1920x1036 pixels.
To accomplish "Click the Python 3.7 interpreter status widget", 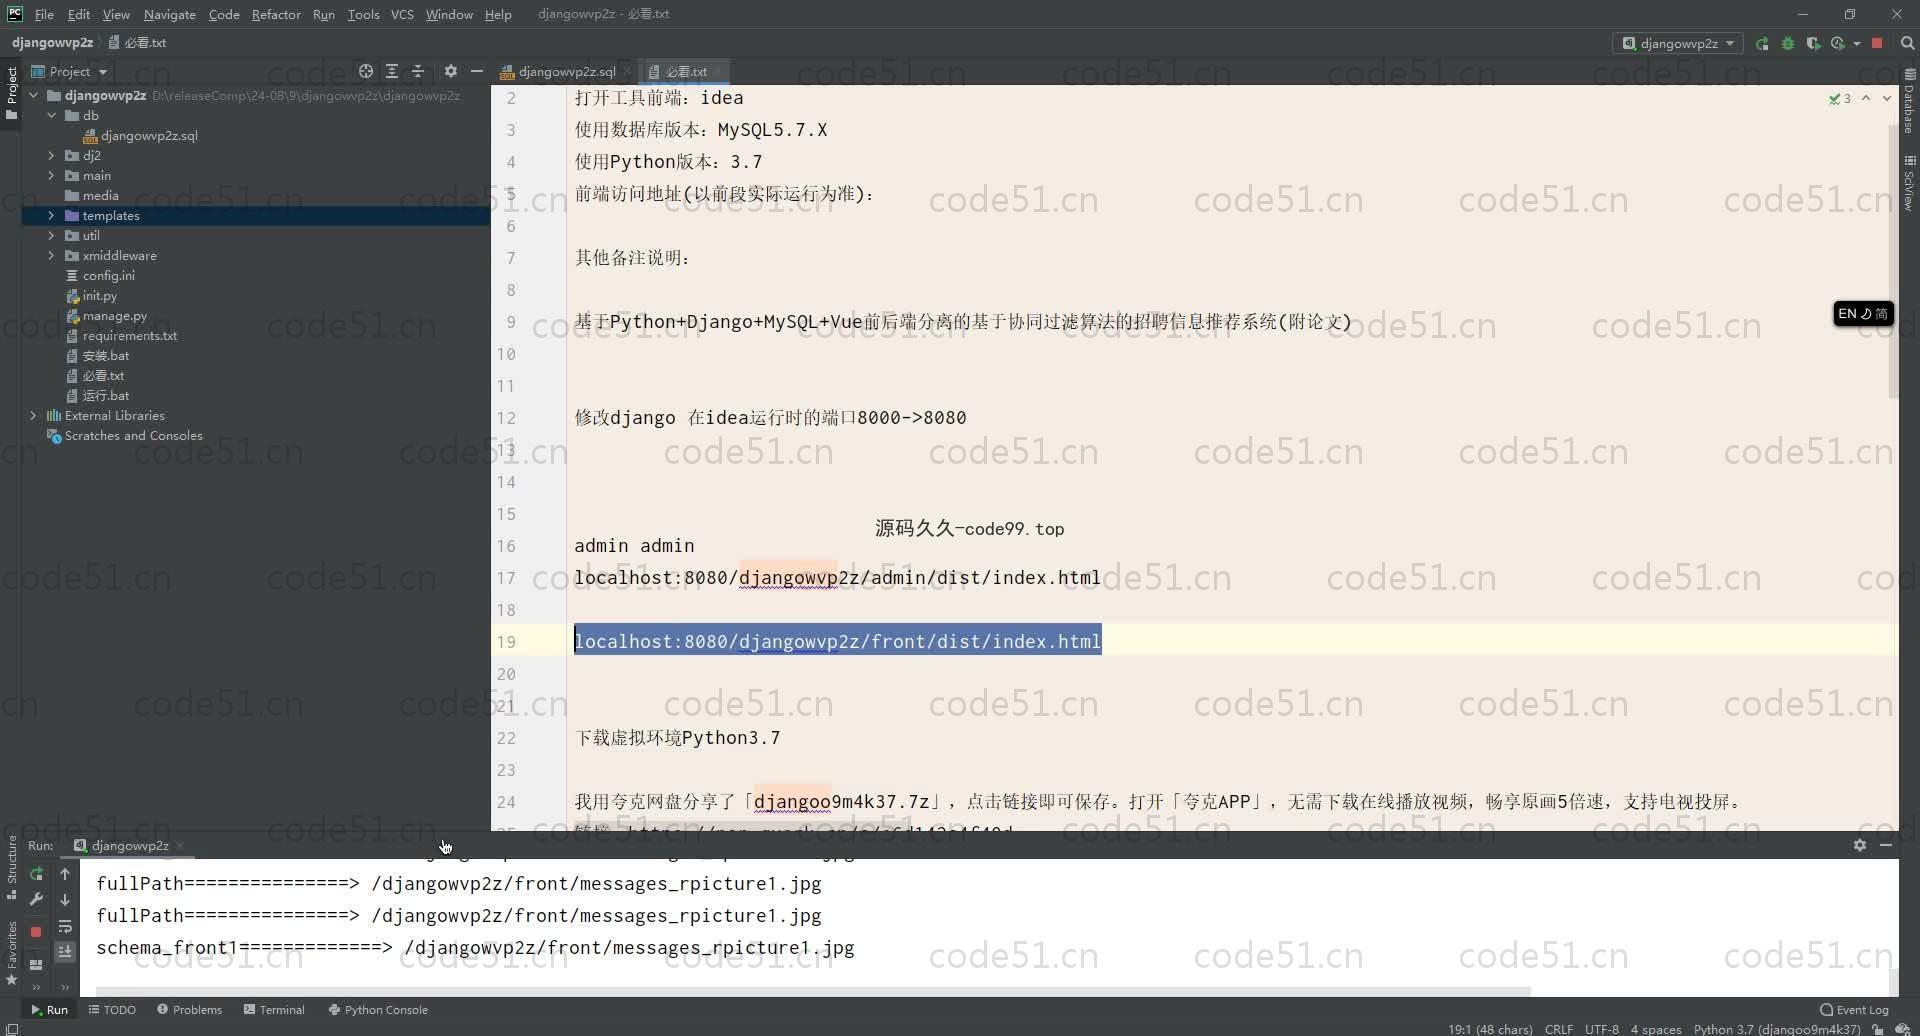I will (1777, 1029).
